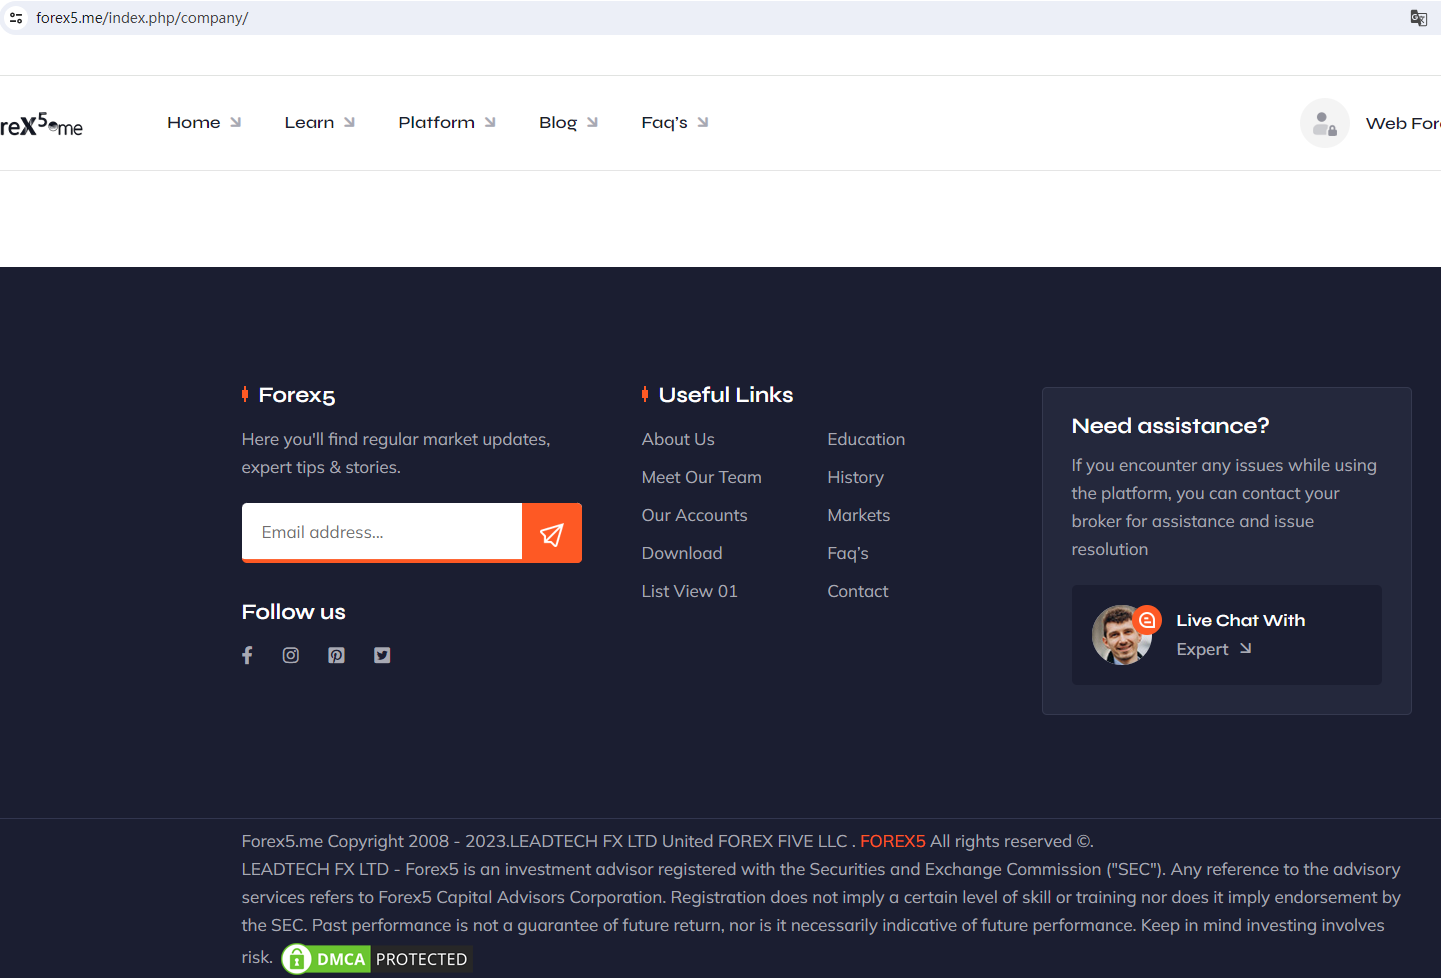The image size is (1441, 978).
Task: Open the Education footer link
Action: point(866,439)
